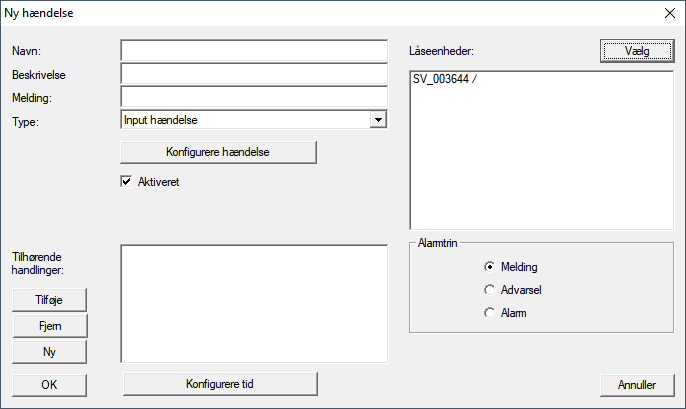This screenshot has width=686, height=409.
Task: Cancel with the Annuller button
Action: [637, 384]
